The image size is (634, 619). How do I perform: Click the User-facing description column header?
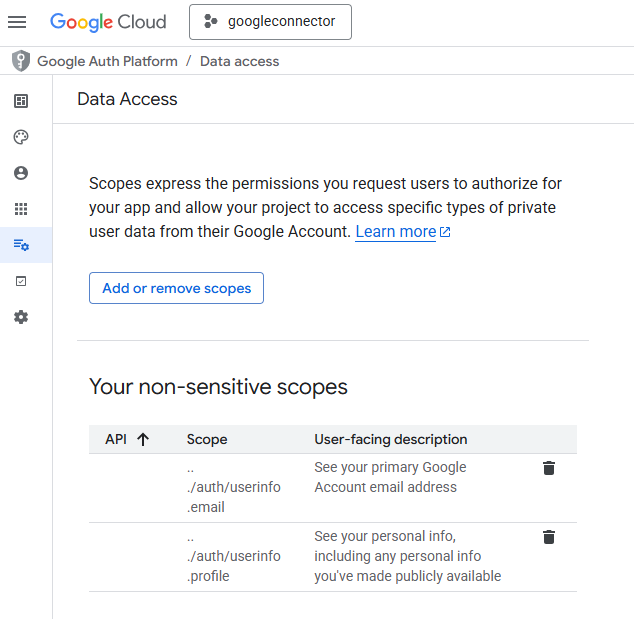(x=390, y=439)
